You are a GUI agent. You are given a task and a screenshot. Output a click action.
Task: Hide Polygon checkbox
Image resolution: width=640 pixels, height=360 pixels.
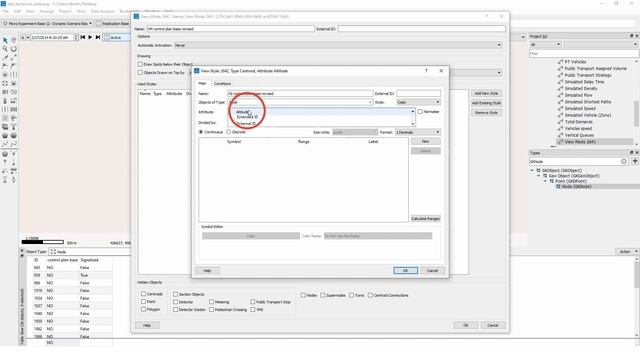[143, 309]
